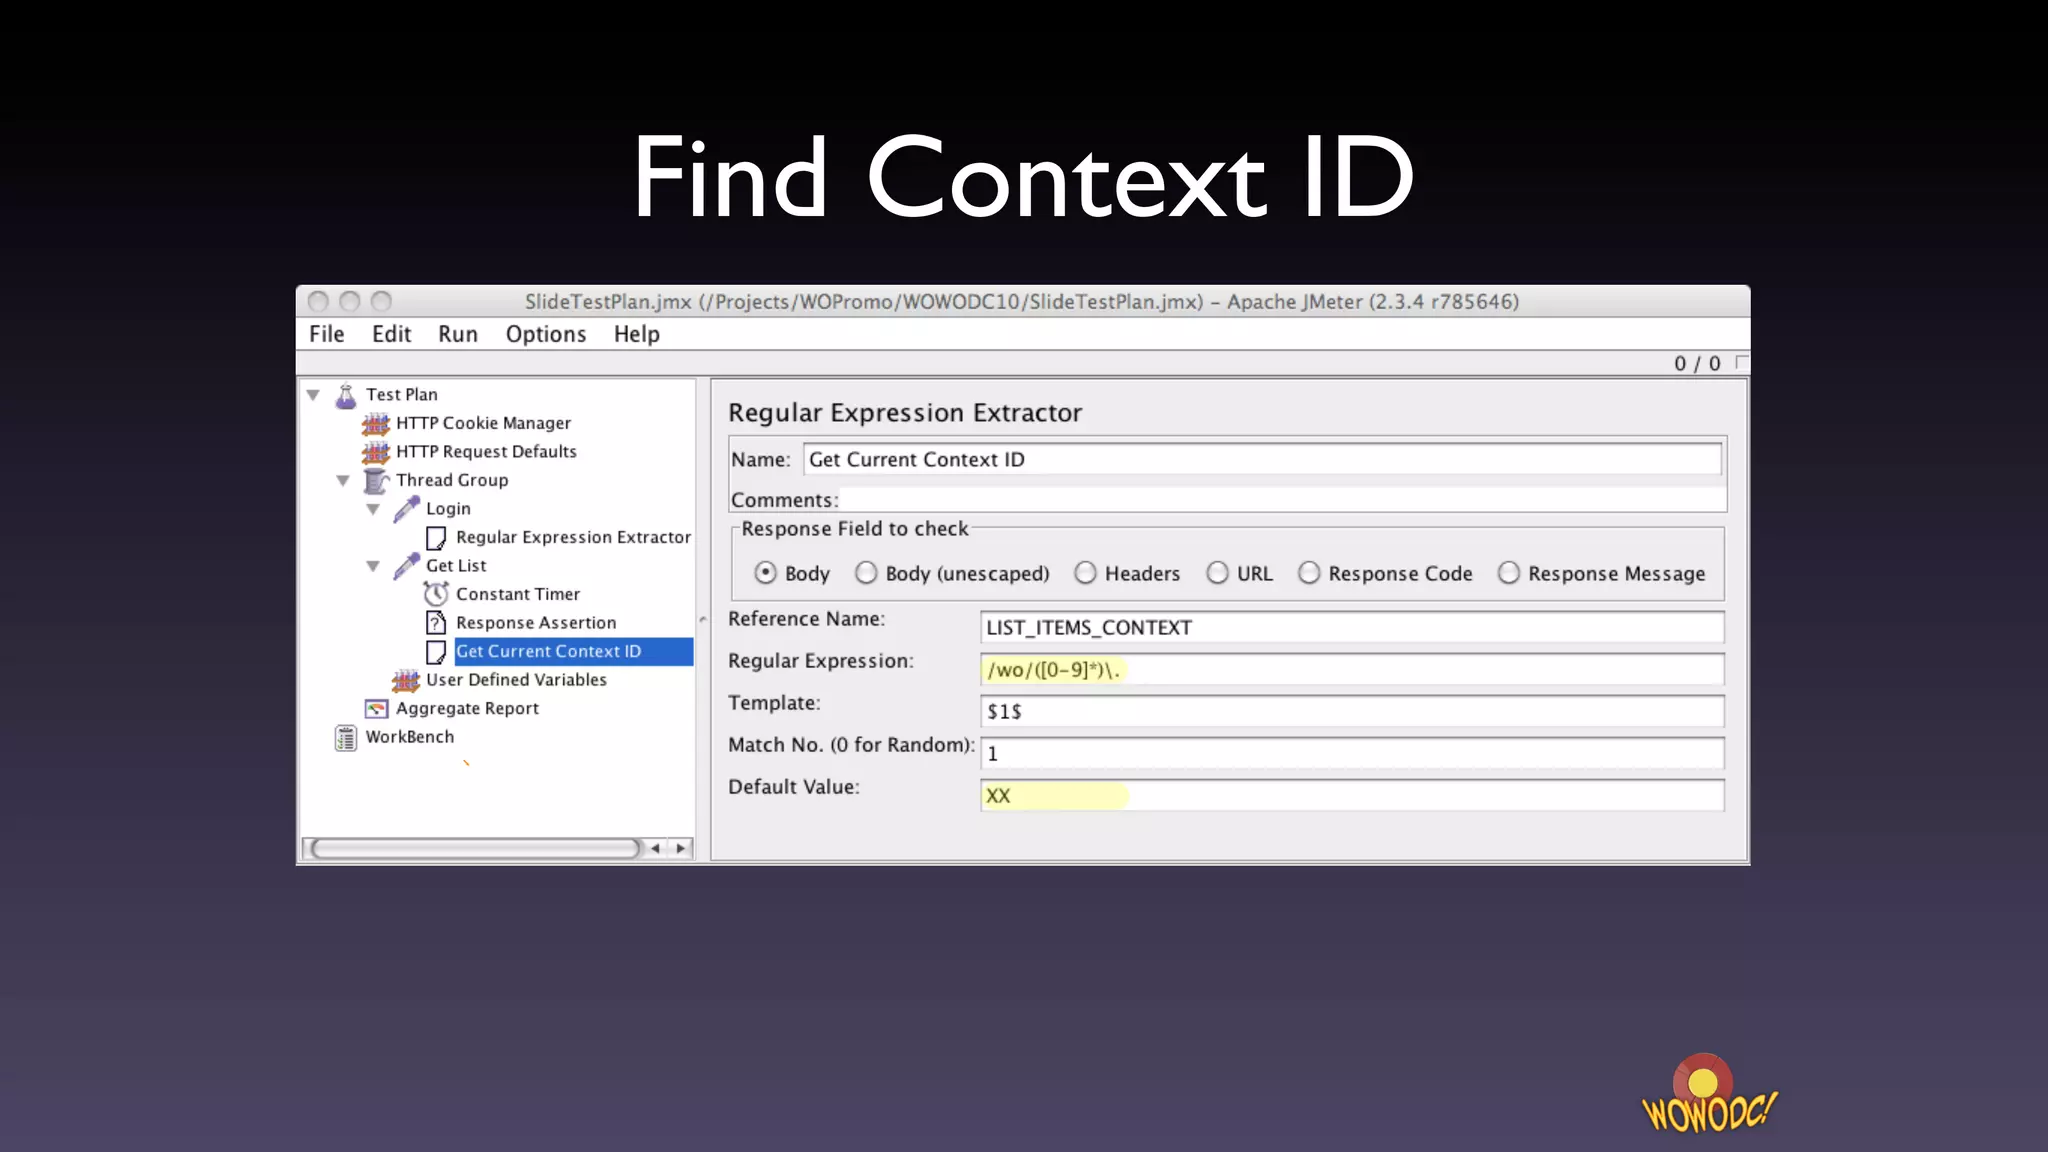Click the Get Current Context ID page icon

pos(436,652)
